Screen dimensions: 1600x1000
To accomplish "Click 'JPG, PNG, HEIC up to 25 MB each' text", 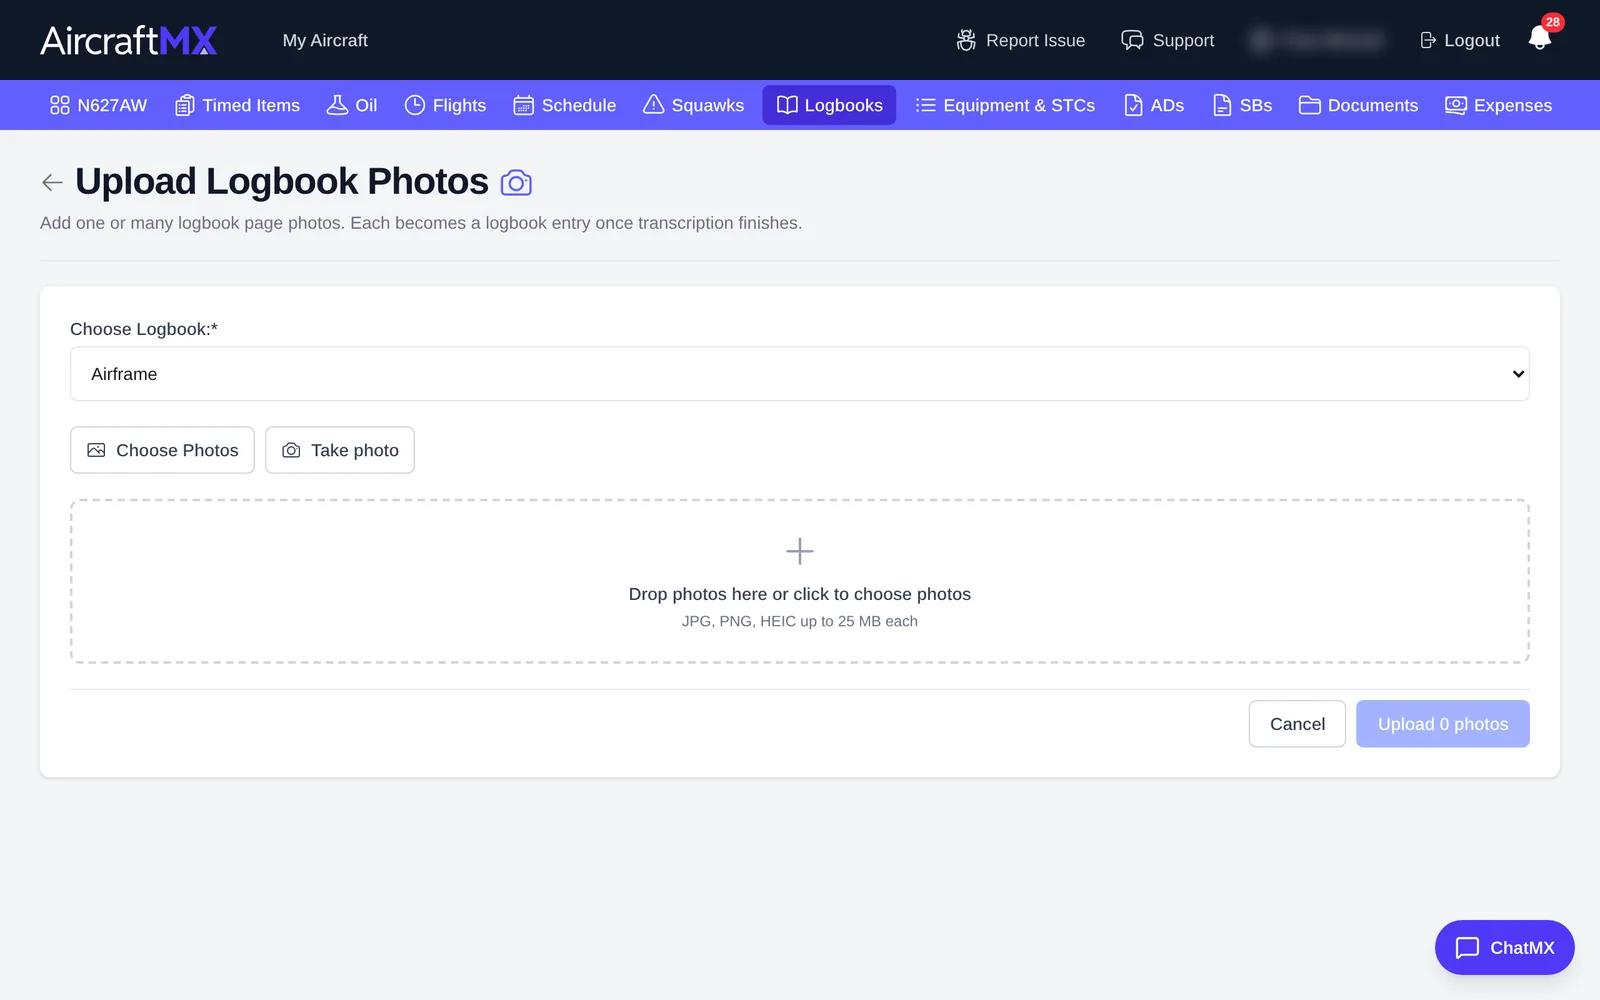I will (800, 621).
